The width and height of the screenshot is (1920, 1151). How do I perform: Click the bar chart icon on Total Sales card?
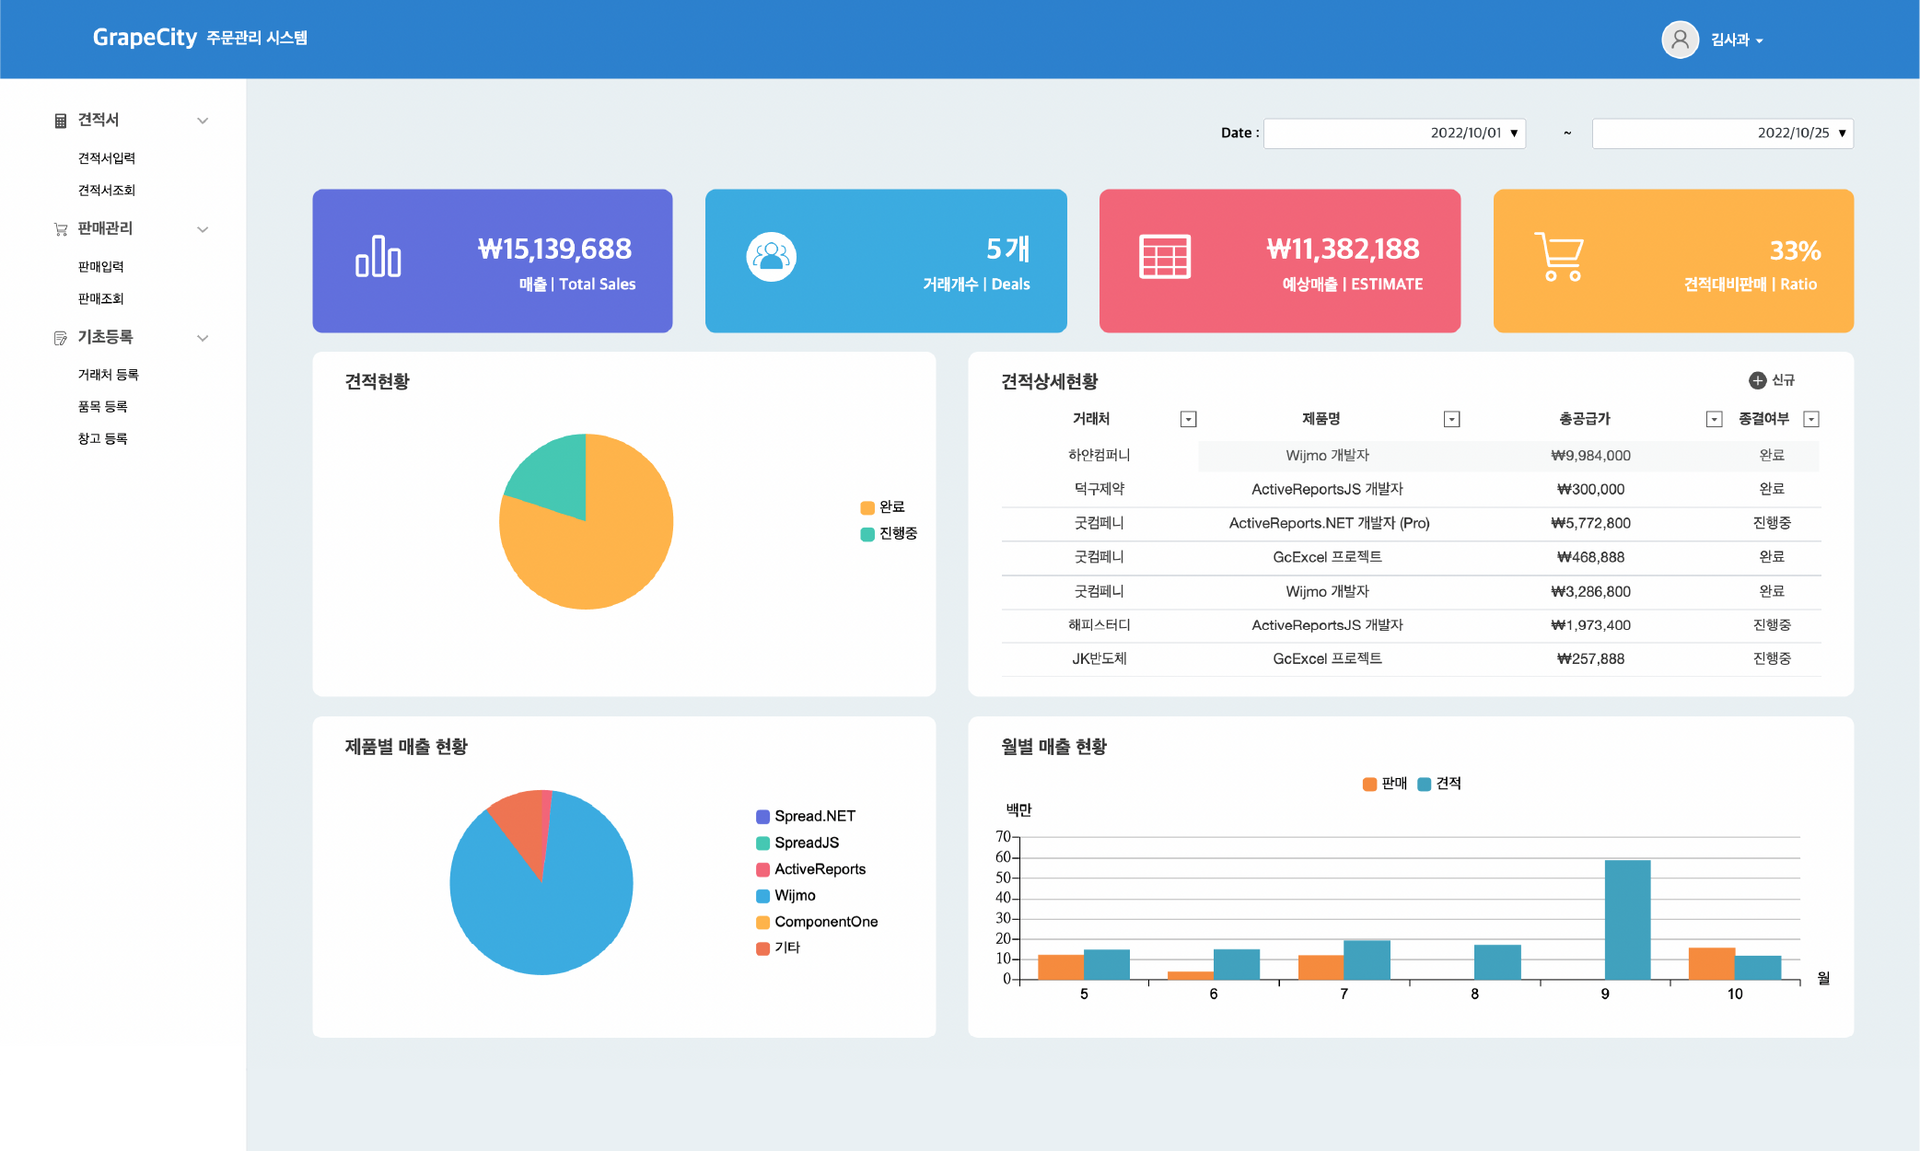(378, 256)
